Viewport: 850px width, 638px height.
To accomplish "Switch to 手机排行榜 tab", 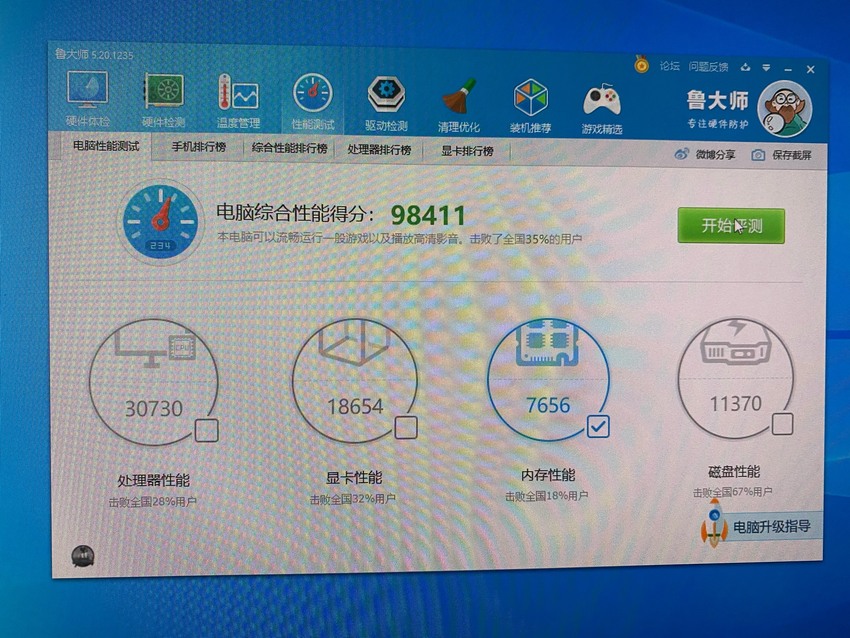I will [198, 147].
